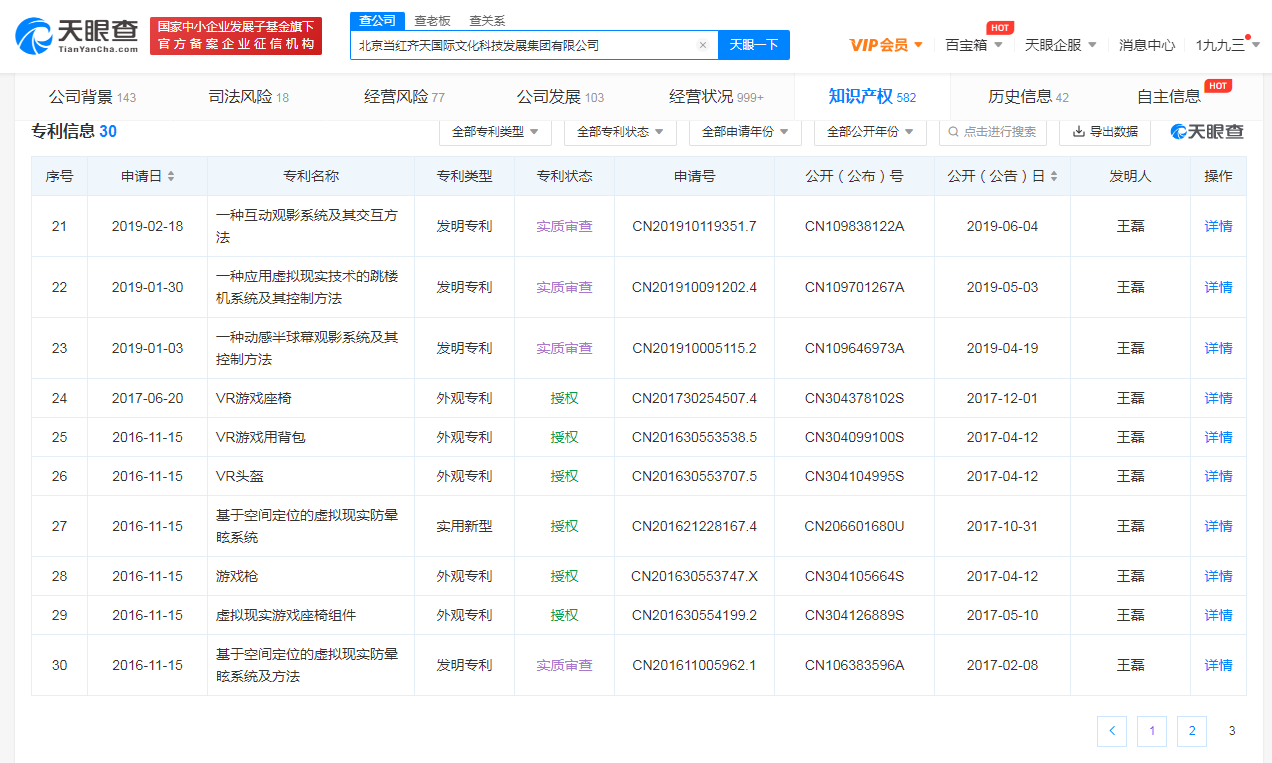
Task: Open 消息中心 link
Action: pos(1147,45)
